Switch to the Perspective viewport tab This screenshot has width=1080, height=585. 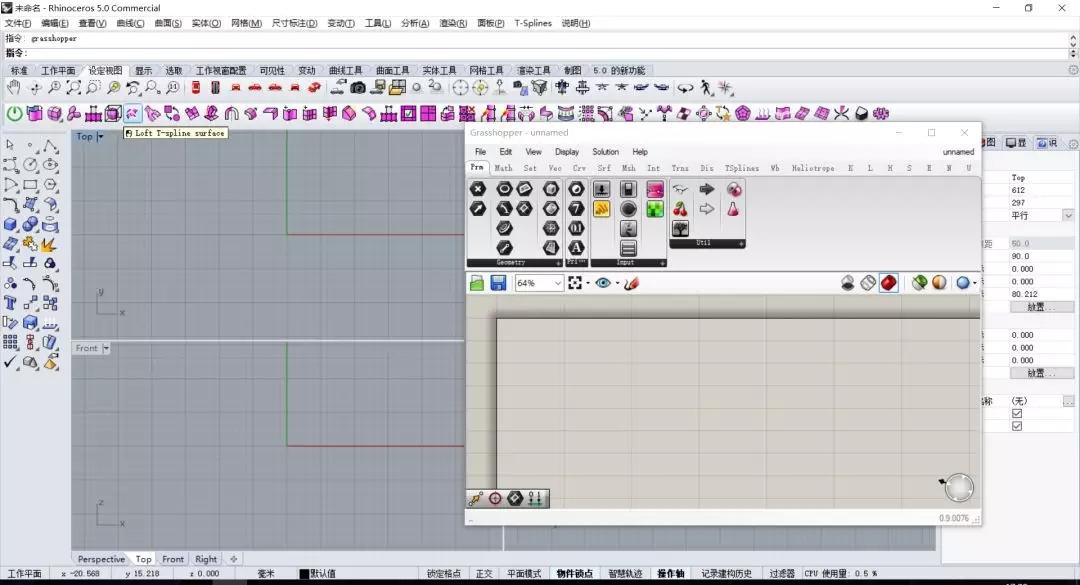101,559
